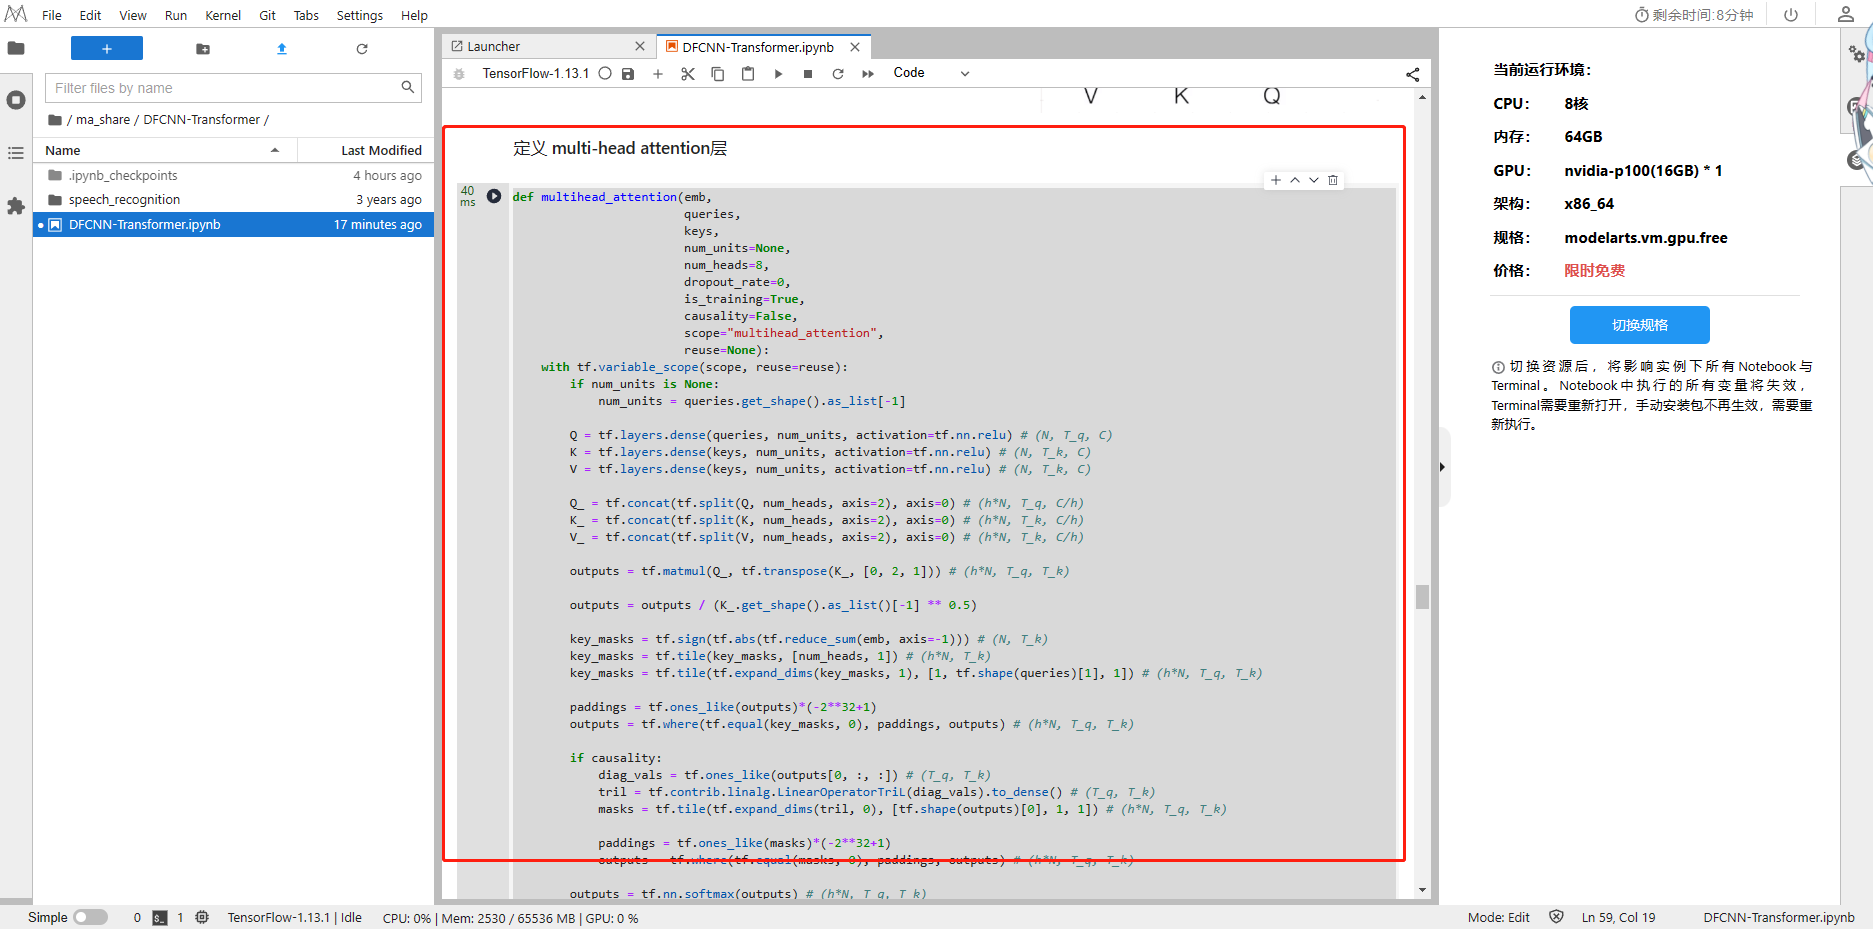Image resolution: width=1873 pixels, height=929 pixels.
Task: Sort files by the Name column header
Action: 63,150
